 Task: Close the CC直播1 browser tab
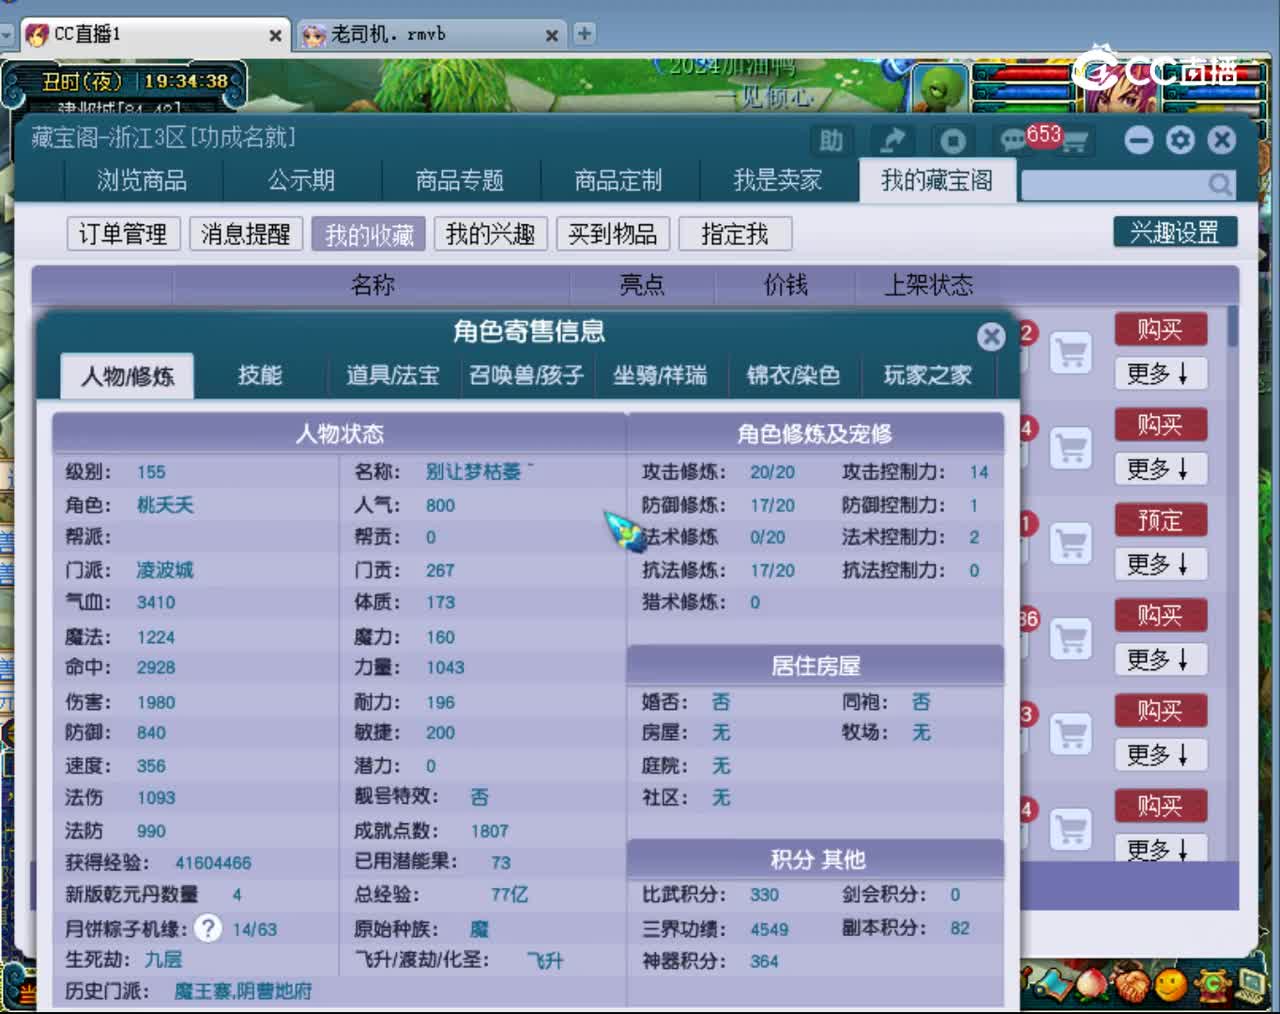point(275,35)
